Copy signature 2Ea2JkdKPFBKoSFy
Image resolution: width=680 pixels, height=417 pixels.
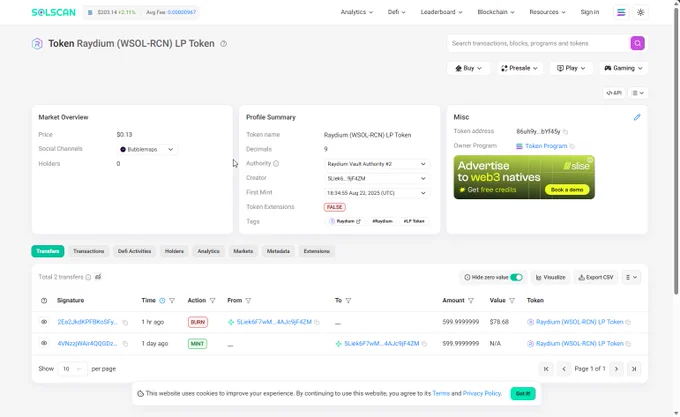125,323
